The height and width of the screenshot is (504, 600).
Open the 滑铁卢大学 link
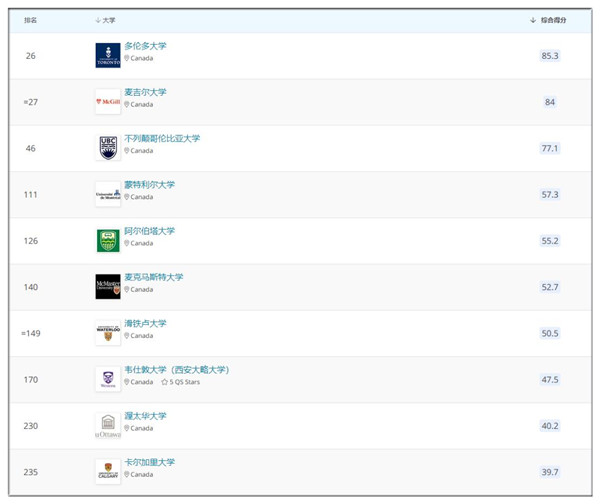tap(145, 323)
